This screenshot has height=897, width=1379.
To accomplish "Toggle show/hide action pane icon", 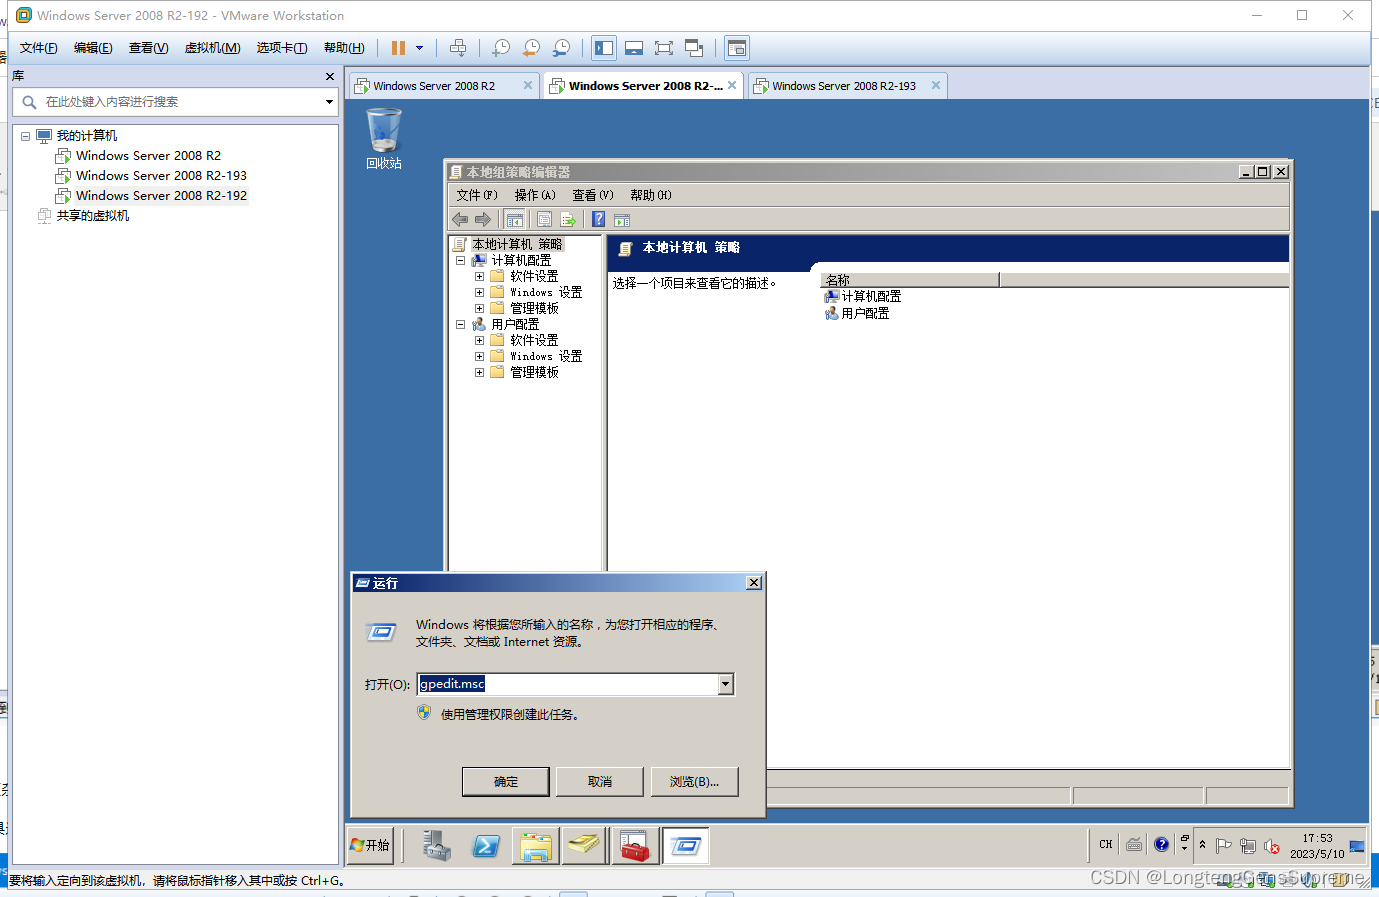I will (x=622, y=220).
